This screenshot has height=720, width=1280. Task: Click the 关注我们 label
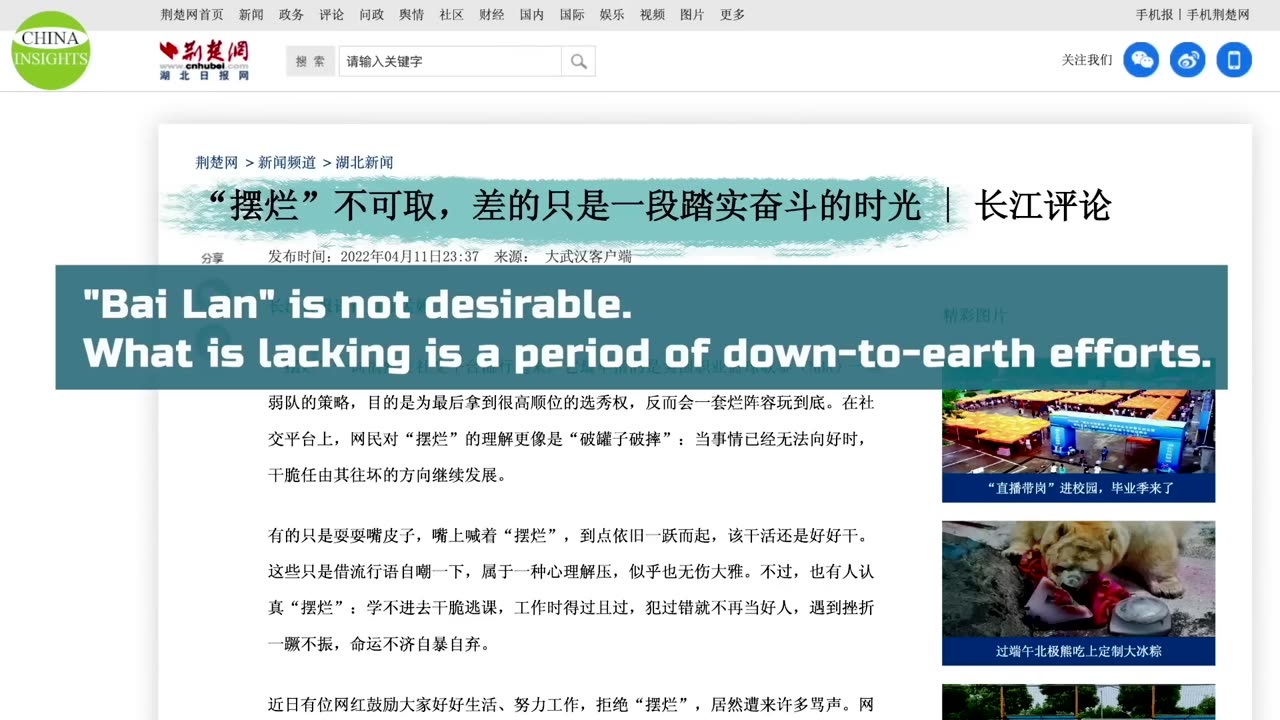1087,60
